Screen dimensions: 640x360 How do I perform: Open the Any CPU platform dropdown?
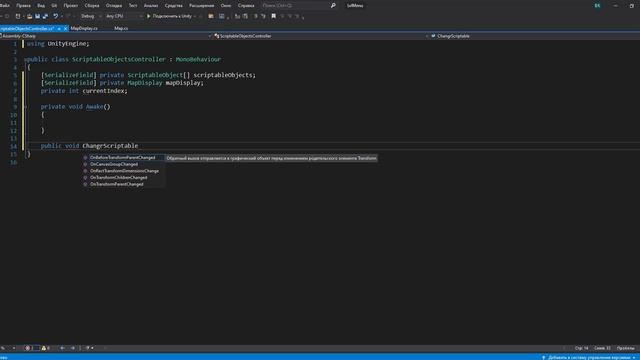(123, 16)
